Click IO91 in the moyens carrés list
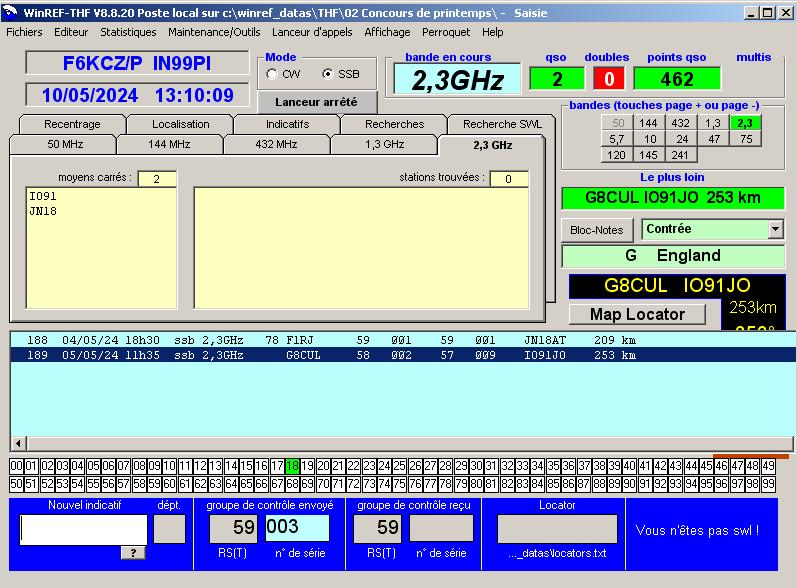 43,196
